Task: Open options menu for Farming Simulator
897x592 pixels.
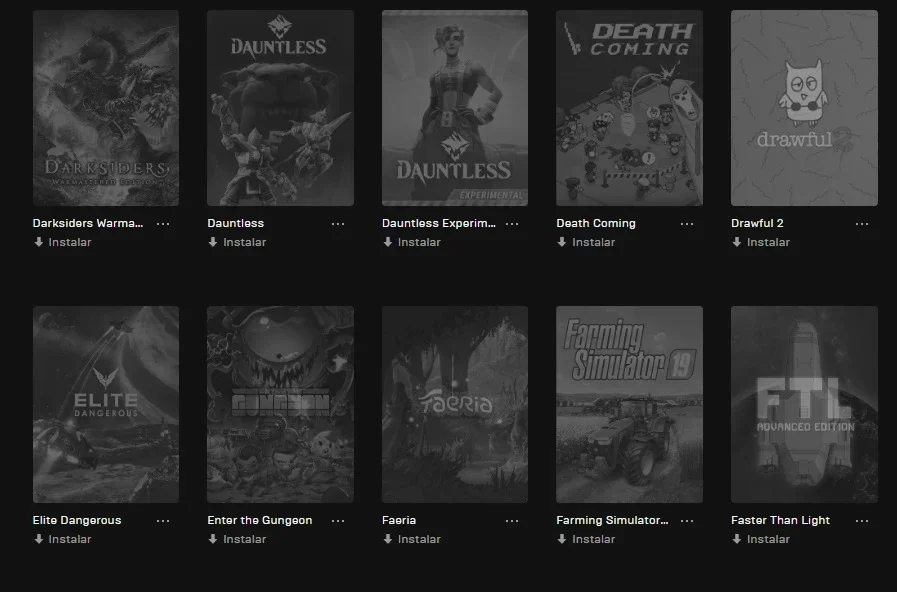Action: 687,521
